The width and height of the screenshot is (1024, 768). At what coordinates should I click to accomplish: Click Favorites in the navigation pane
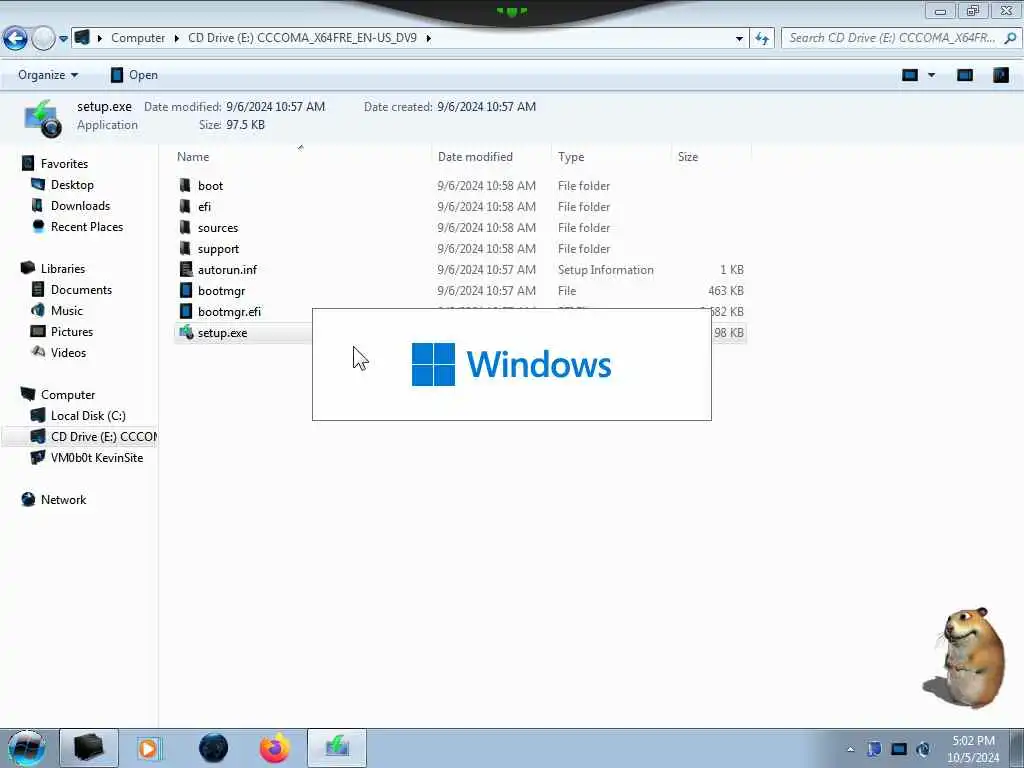(x=64, y=164)
